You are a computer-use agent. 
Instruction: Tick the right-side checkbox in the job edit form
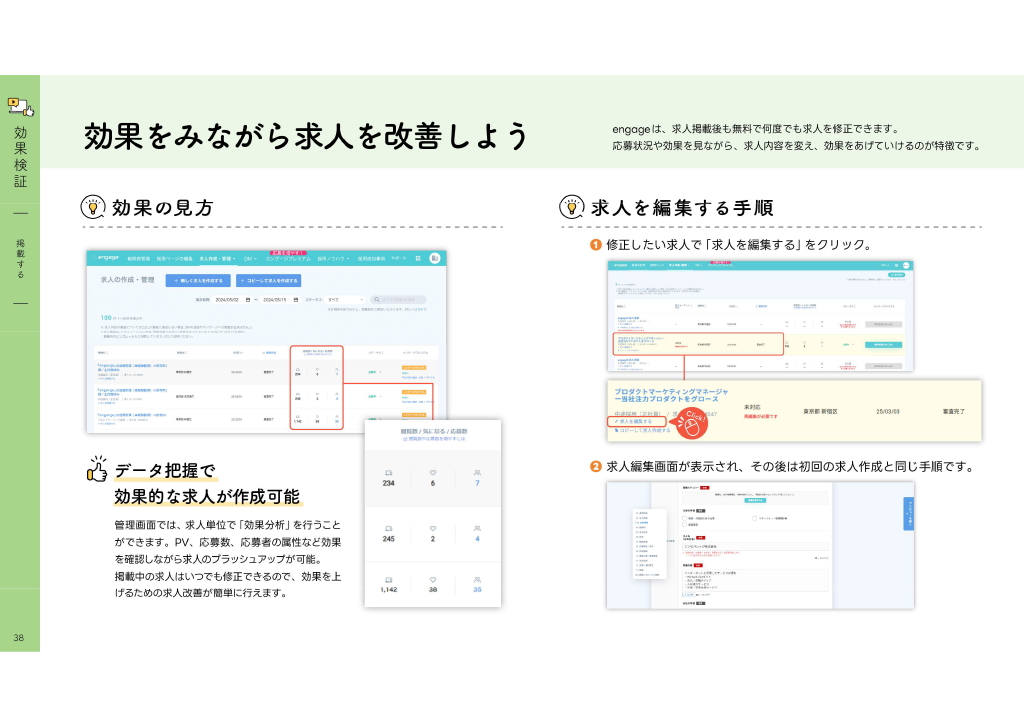click(x=754, y=518)
